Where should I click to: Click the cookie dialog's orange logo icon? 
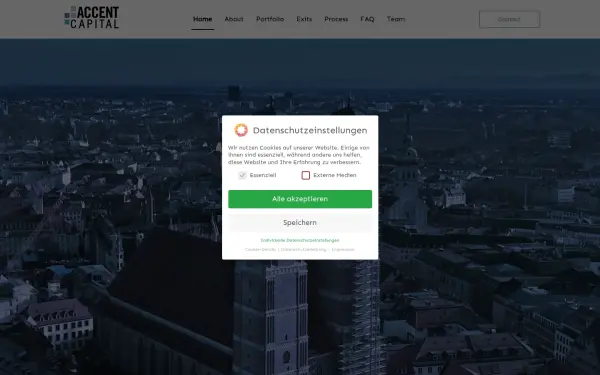241,130
